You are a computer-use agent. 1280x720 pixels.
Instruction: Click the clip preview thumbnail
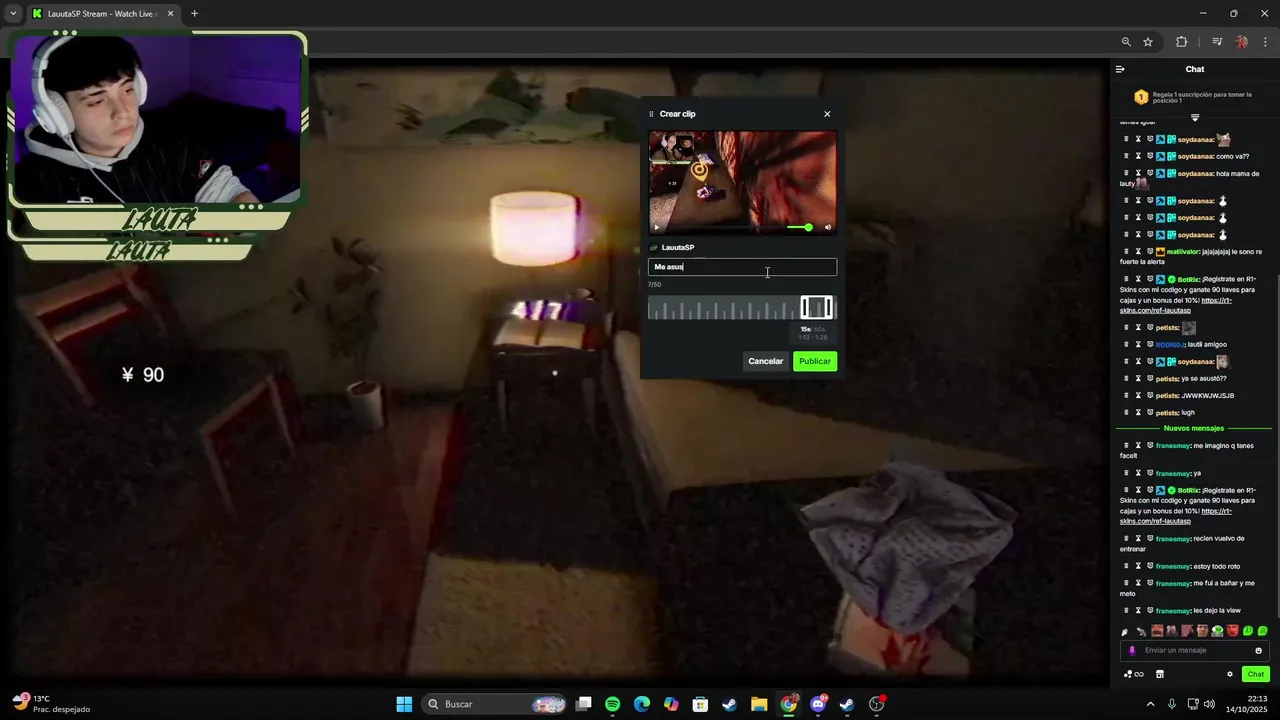point(742,183)
